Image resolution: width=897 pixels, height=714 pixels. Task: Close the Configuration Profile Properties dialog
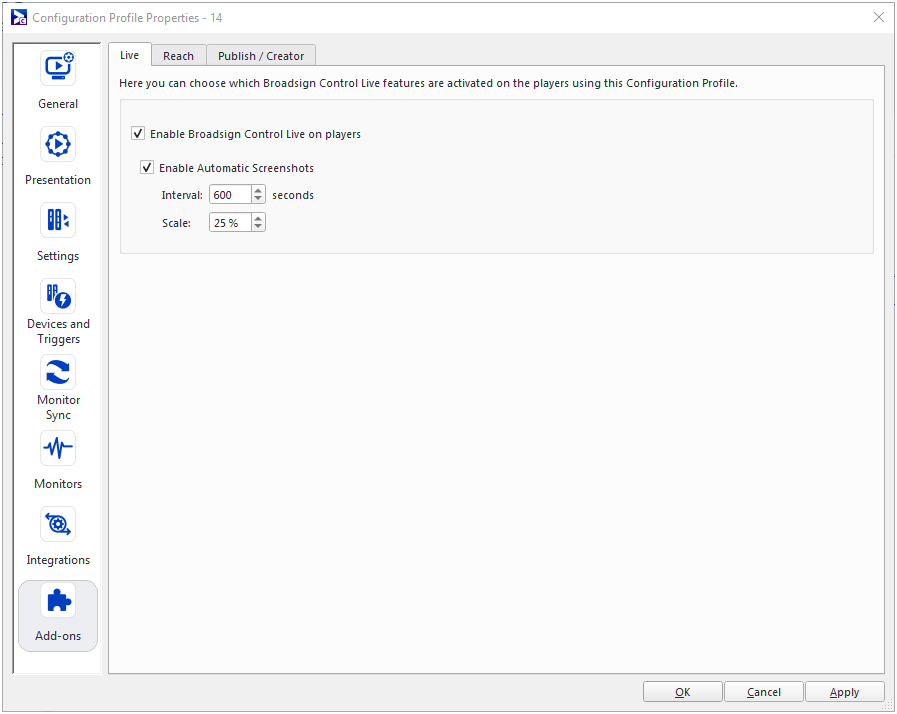point(879,17)
